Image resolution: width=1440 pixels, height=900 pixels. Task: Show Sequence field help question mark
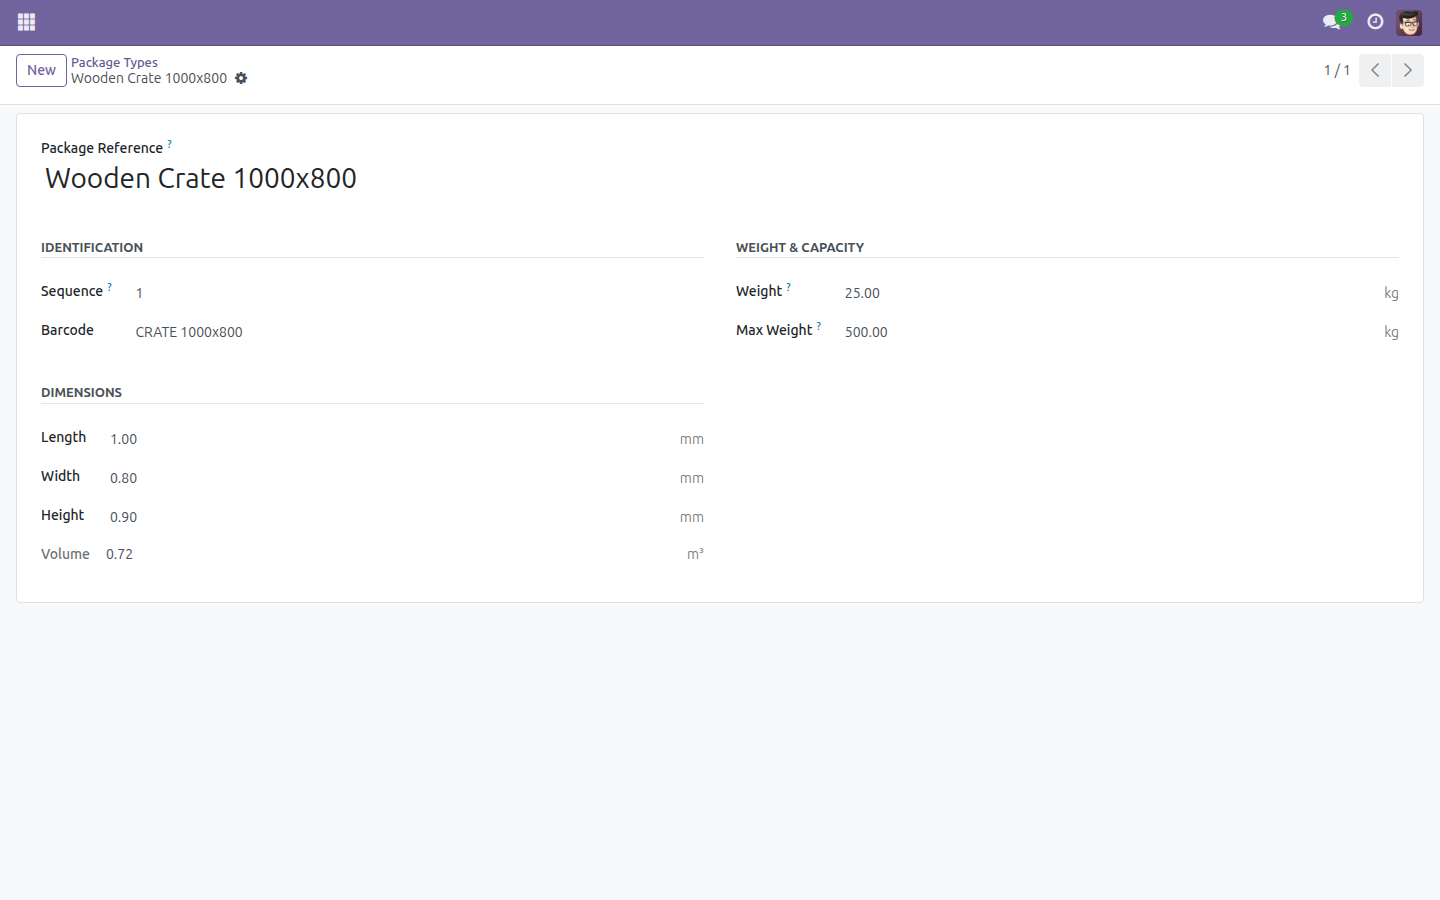pos(110,287)
